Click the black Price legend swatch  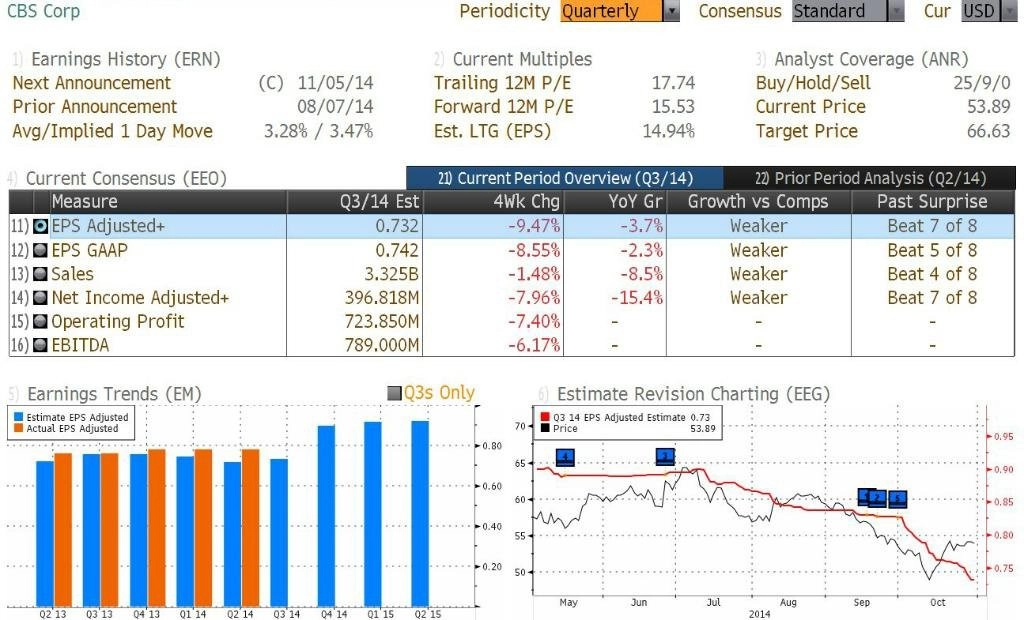point(545,429)
